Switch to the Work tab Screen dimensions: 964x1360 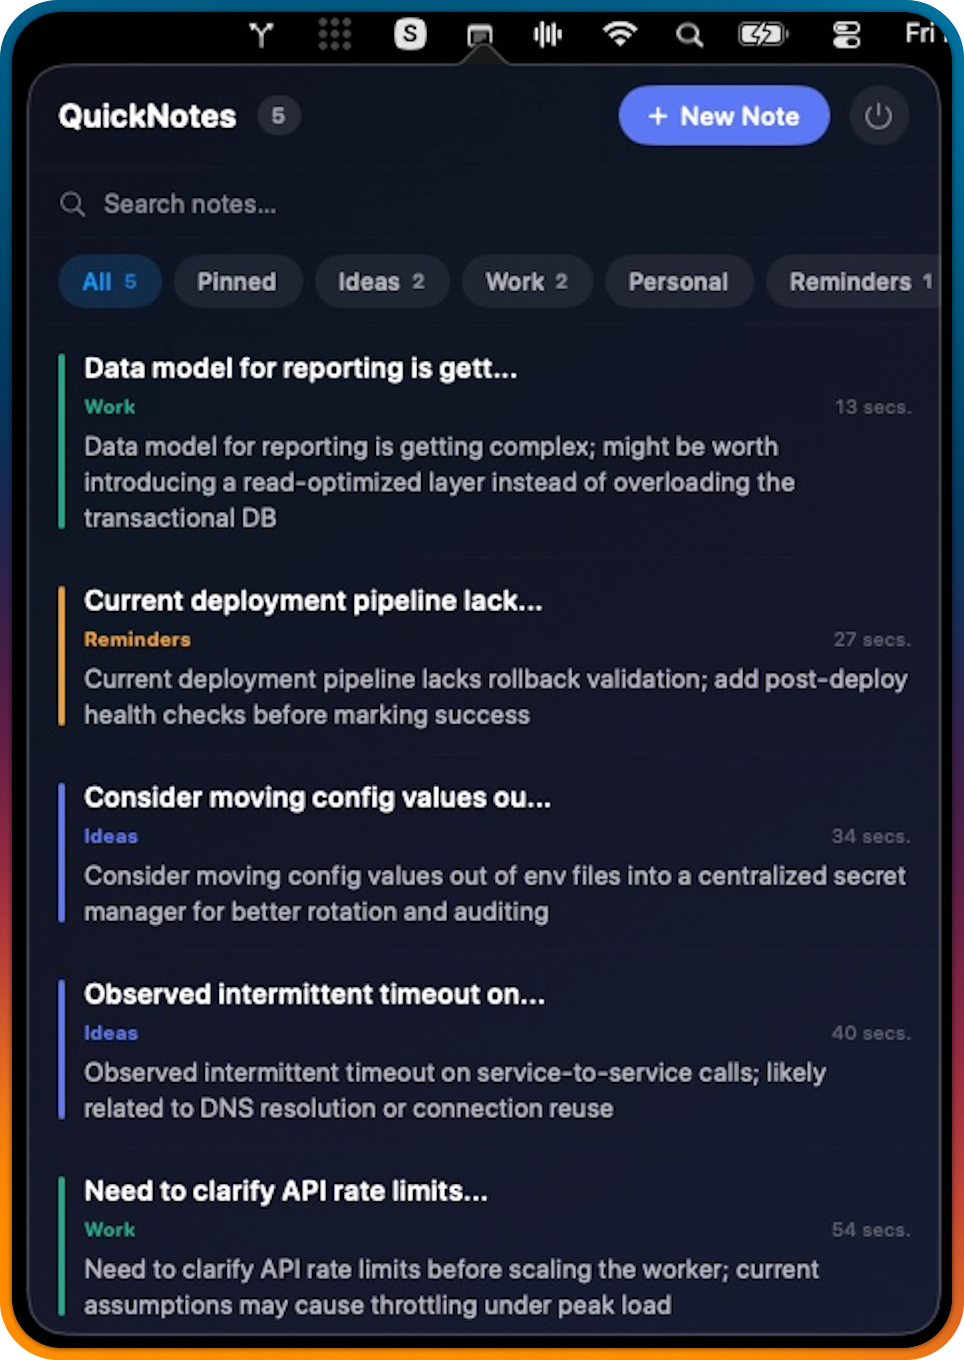[x=527, y=281]
